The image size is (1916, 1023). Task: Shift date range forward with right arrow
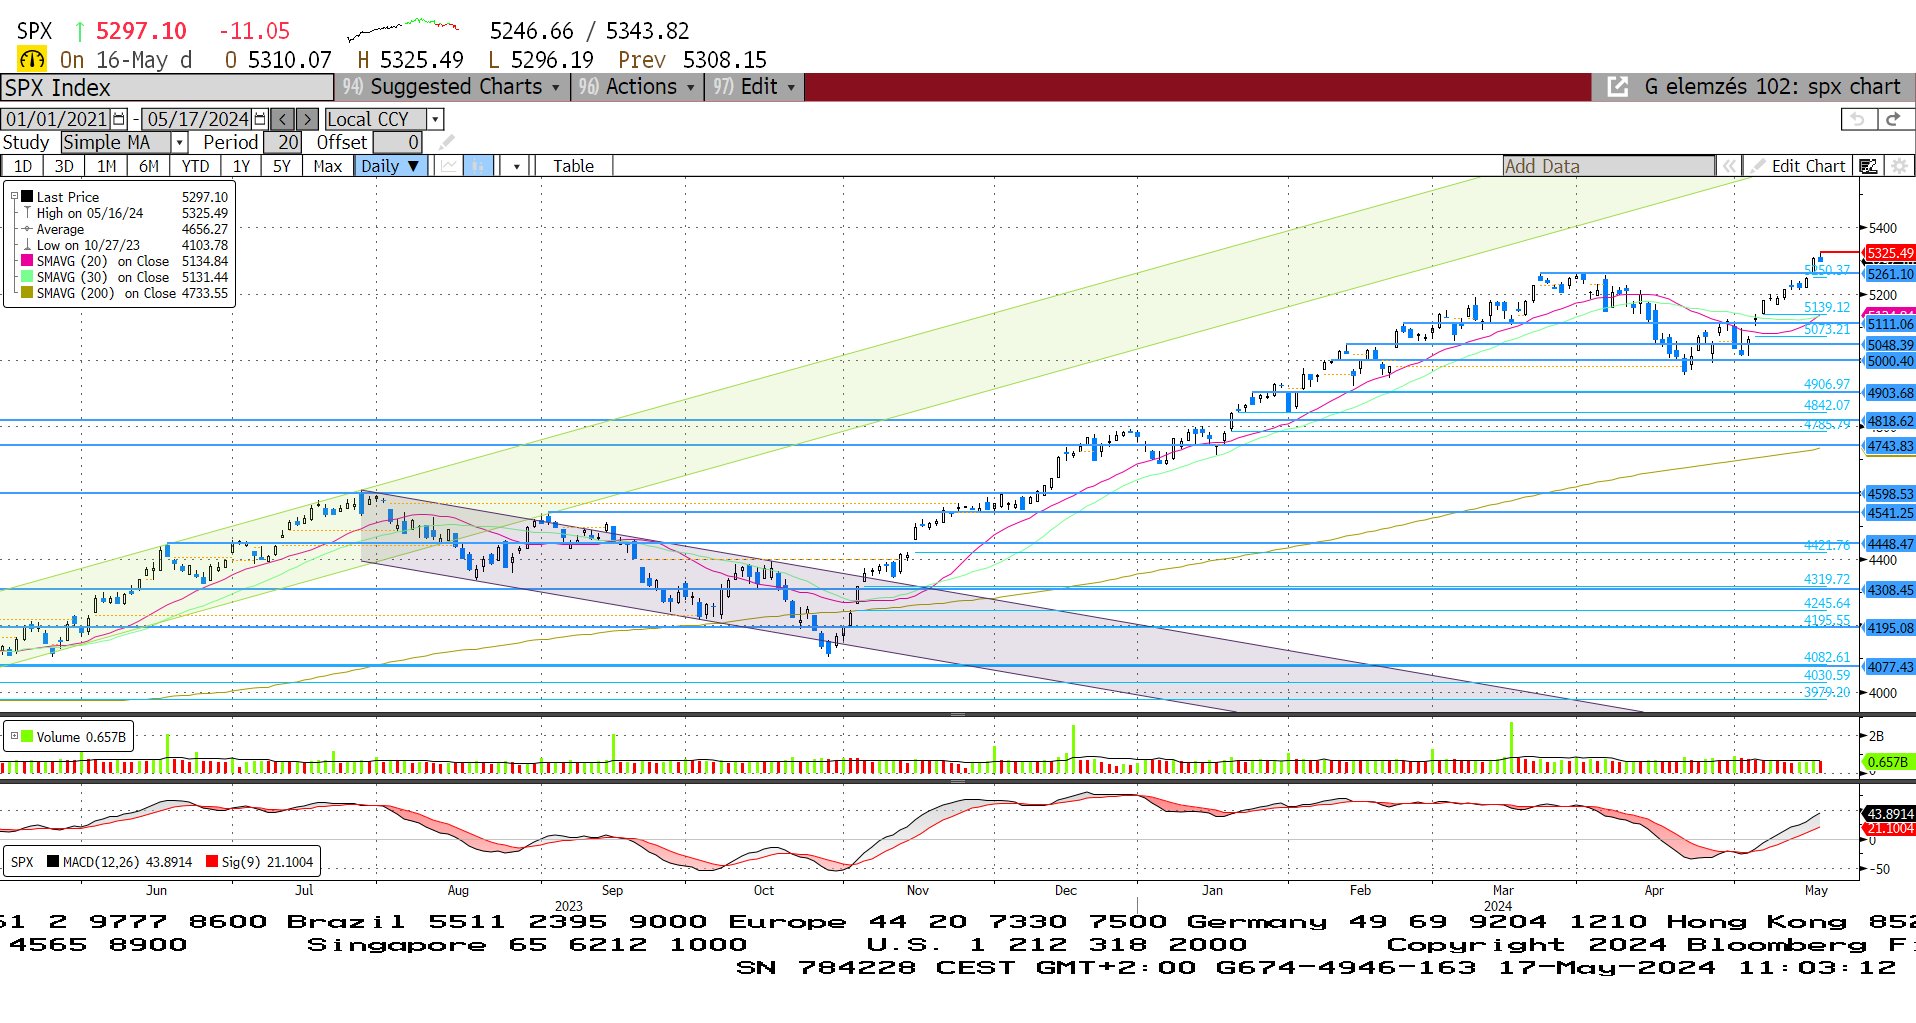point(308,119)
